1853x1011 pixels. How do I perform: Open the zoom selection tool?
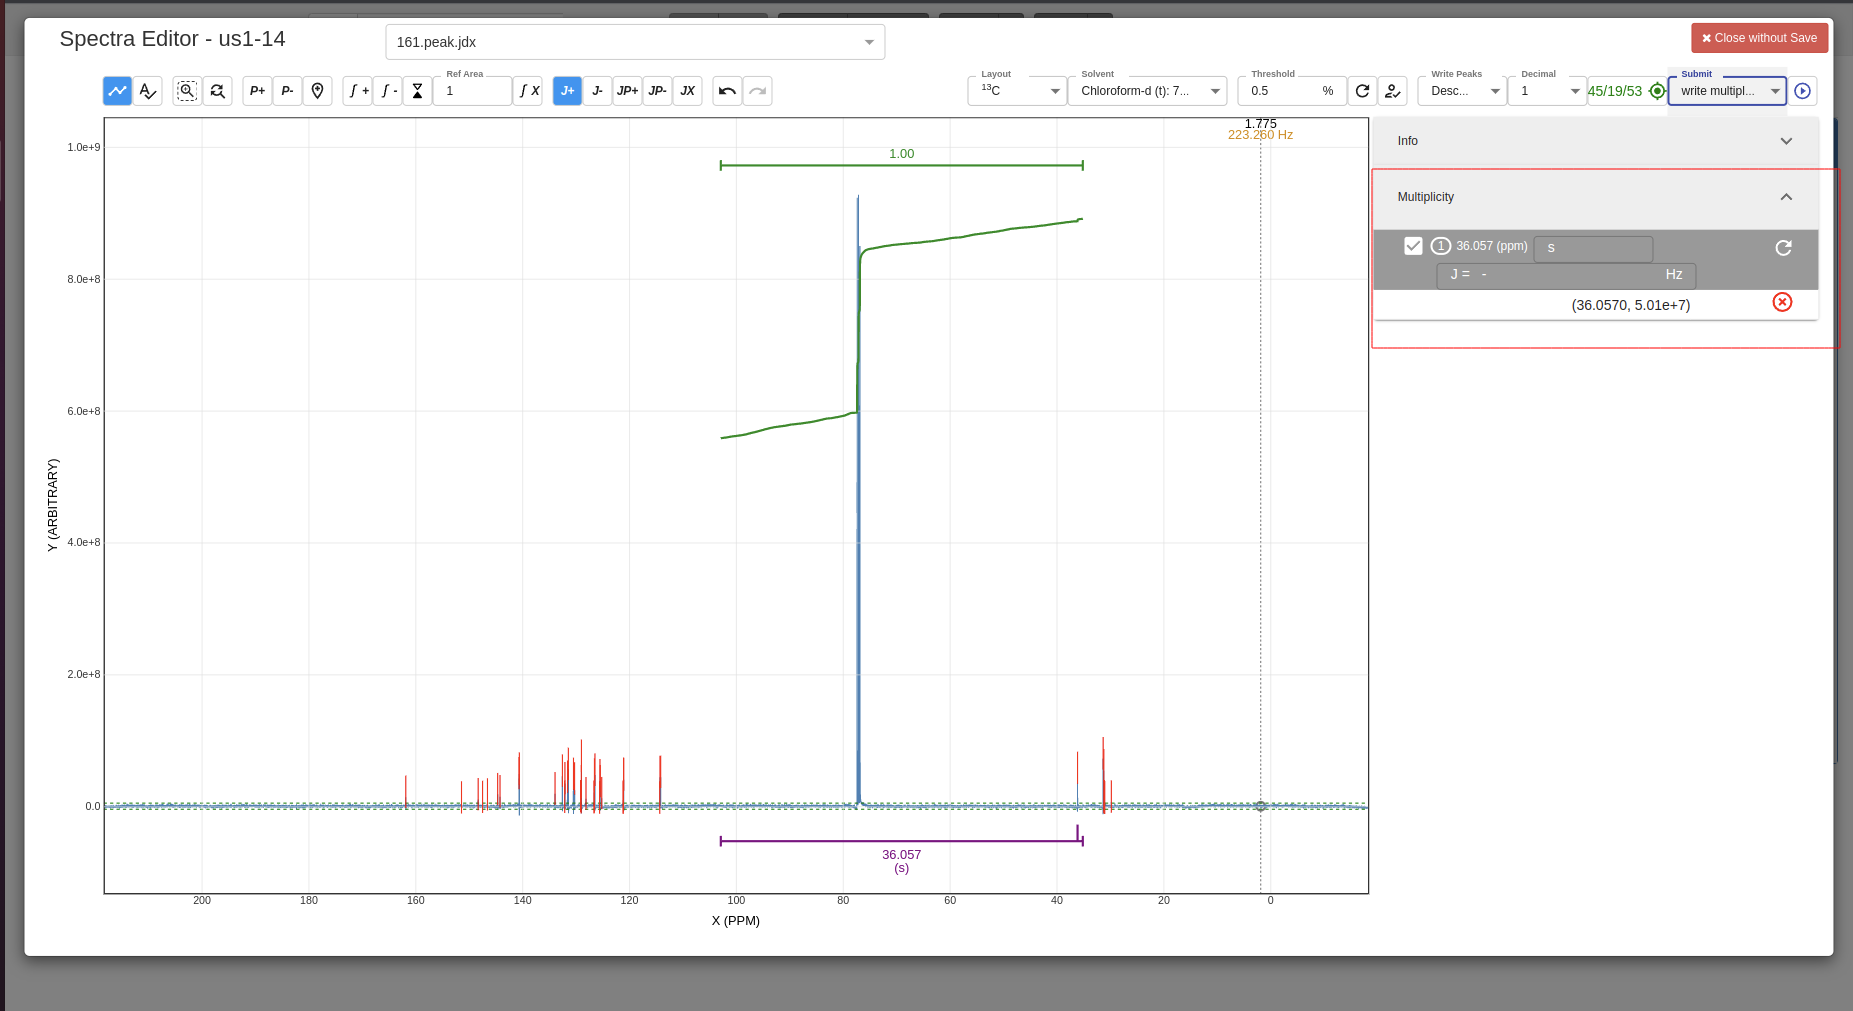187,91
